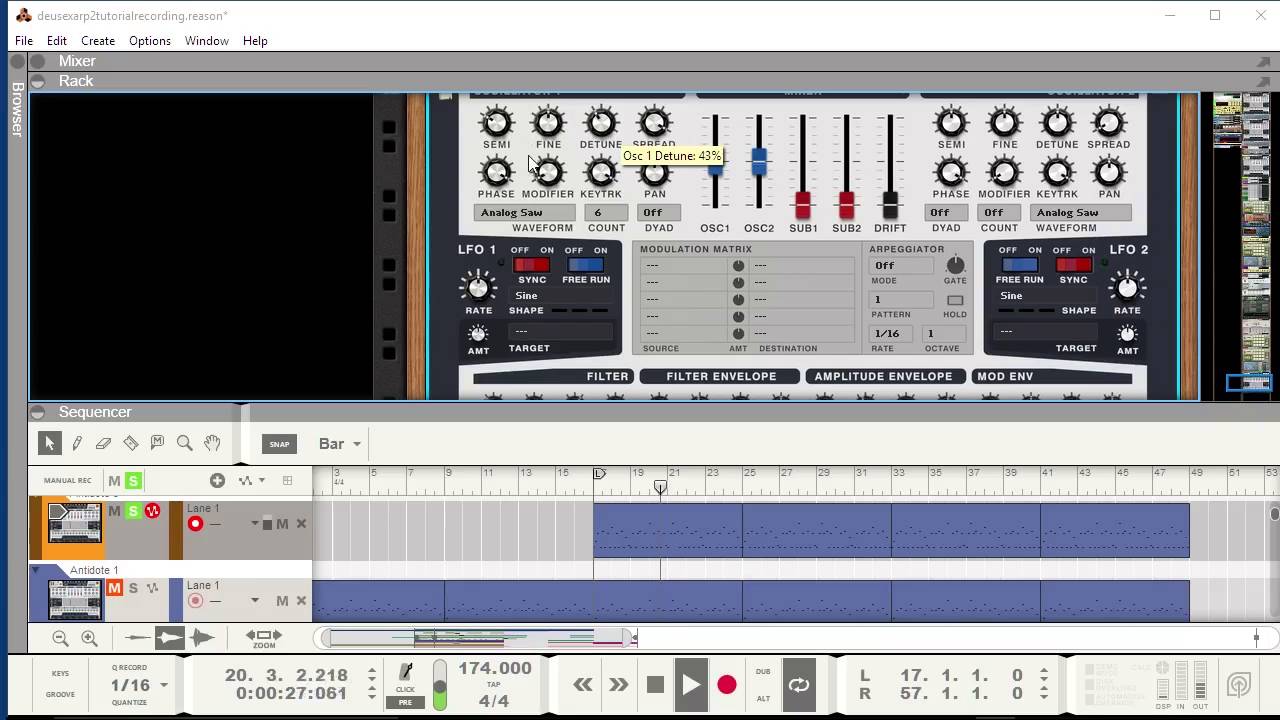
Task: Open the Create menu
Action: click(x=98, y=40)
